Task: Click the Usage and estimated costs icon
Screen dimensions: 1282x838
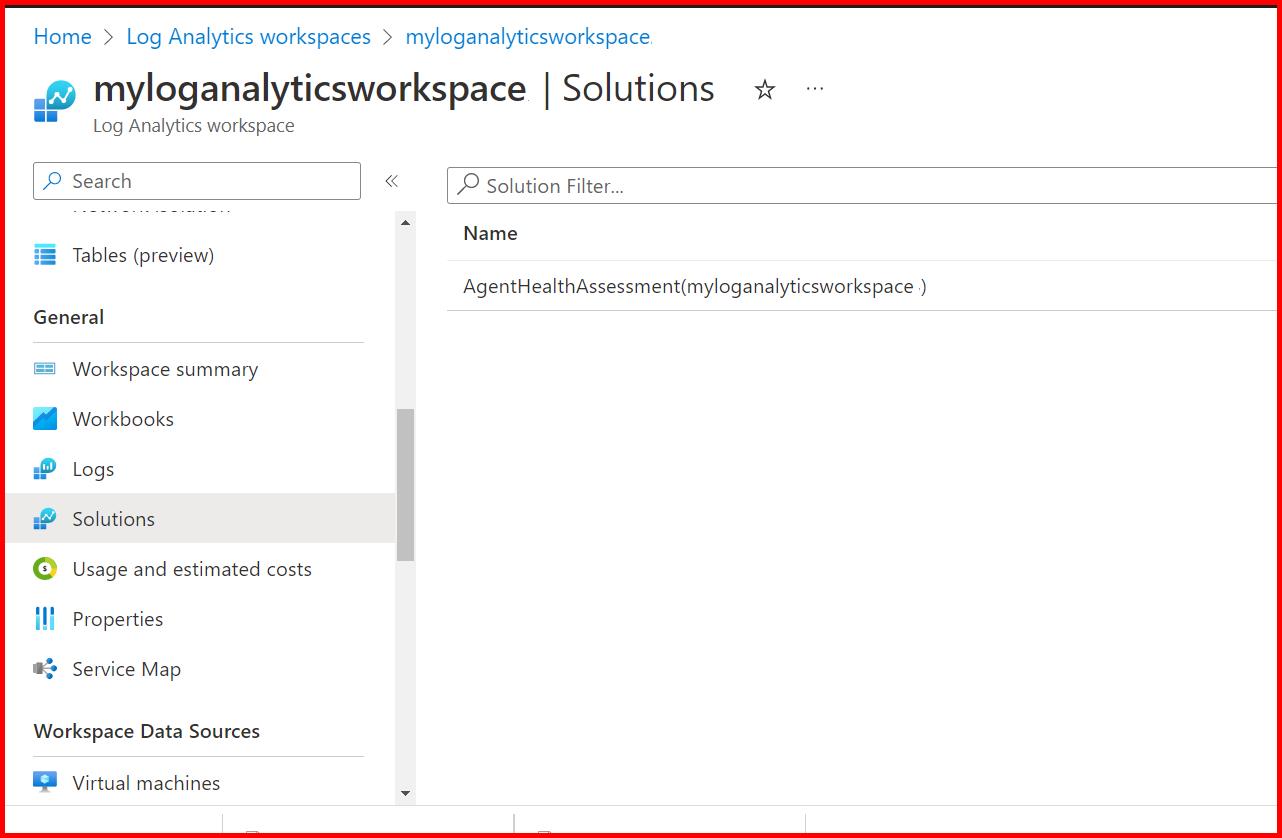Action: pos(45,569)
